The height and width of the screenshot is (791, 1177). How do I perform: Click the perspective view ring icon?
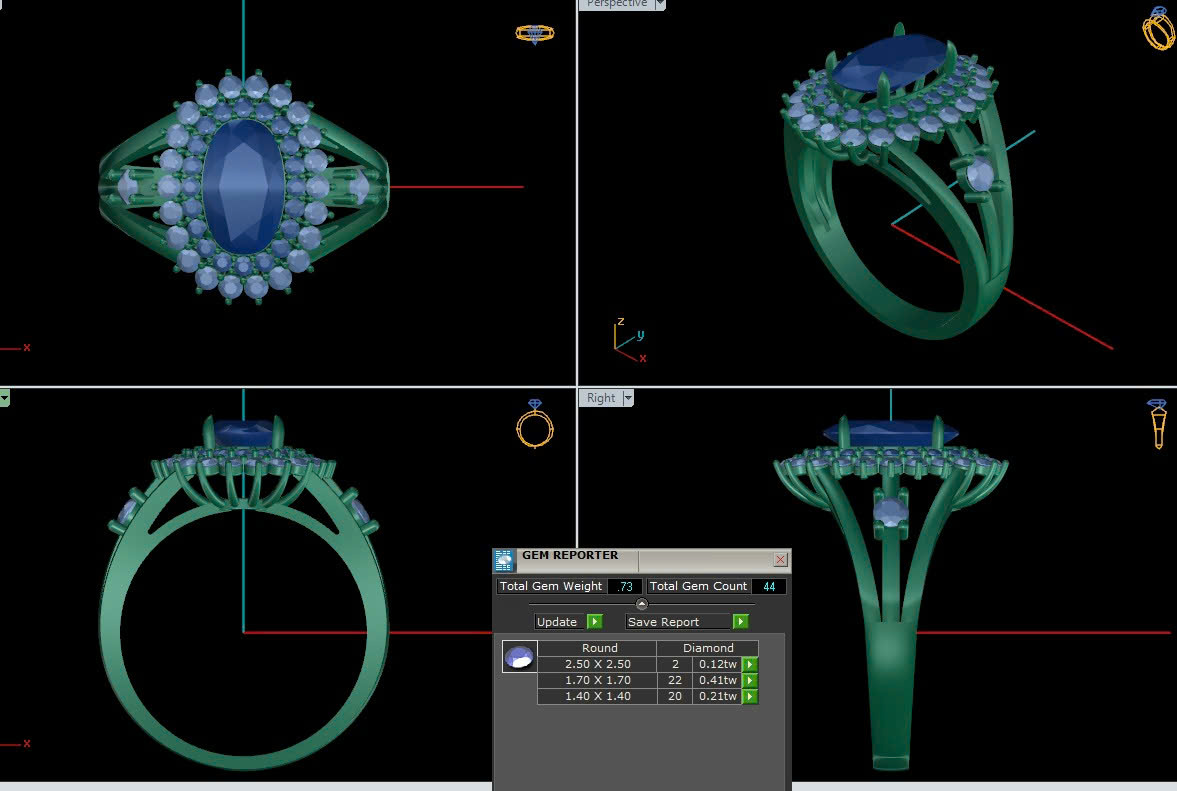tap(1158, 29)
